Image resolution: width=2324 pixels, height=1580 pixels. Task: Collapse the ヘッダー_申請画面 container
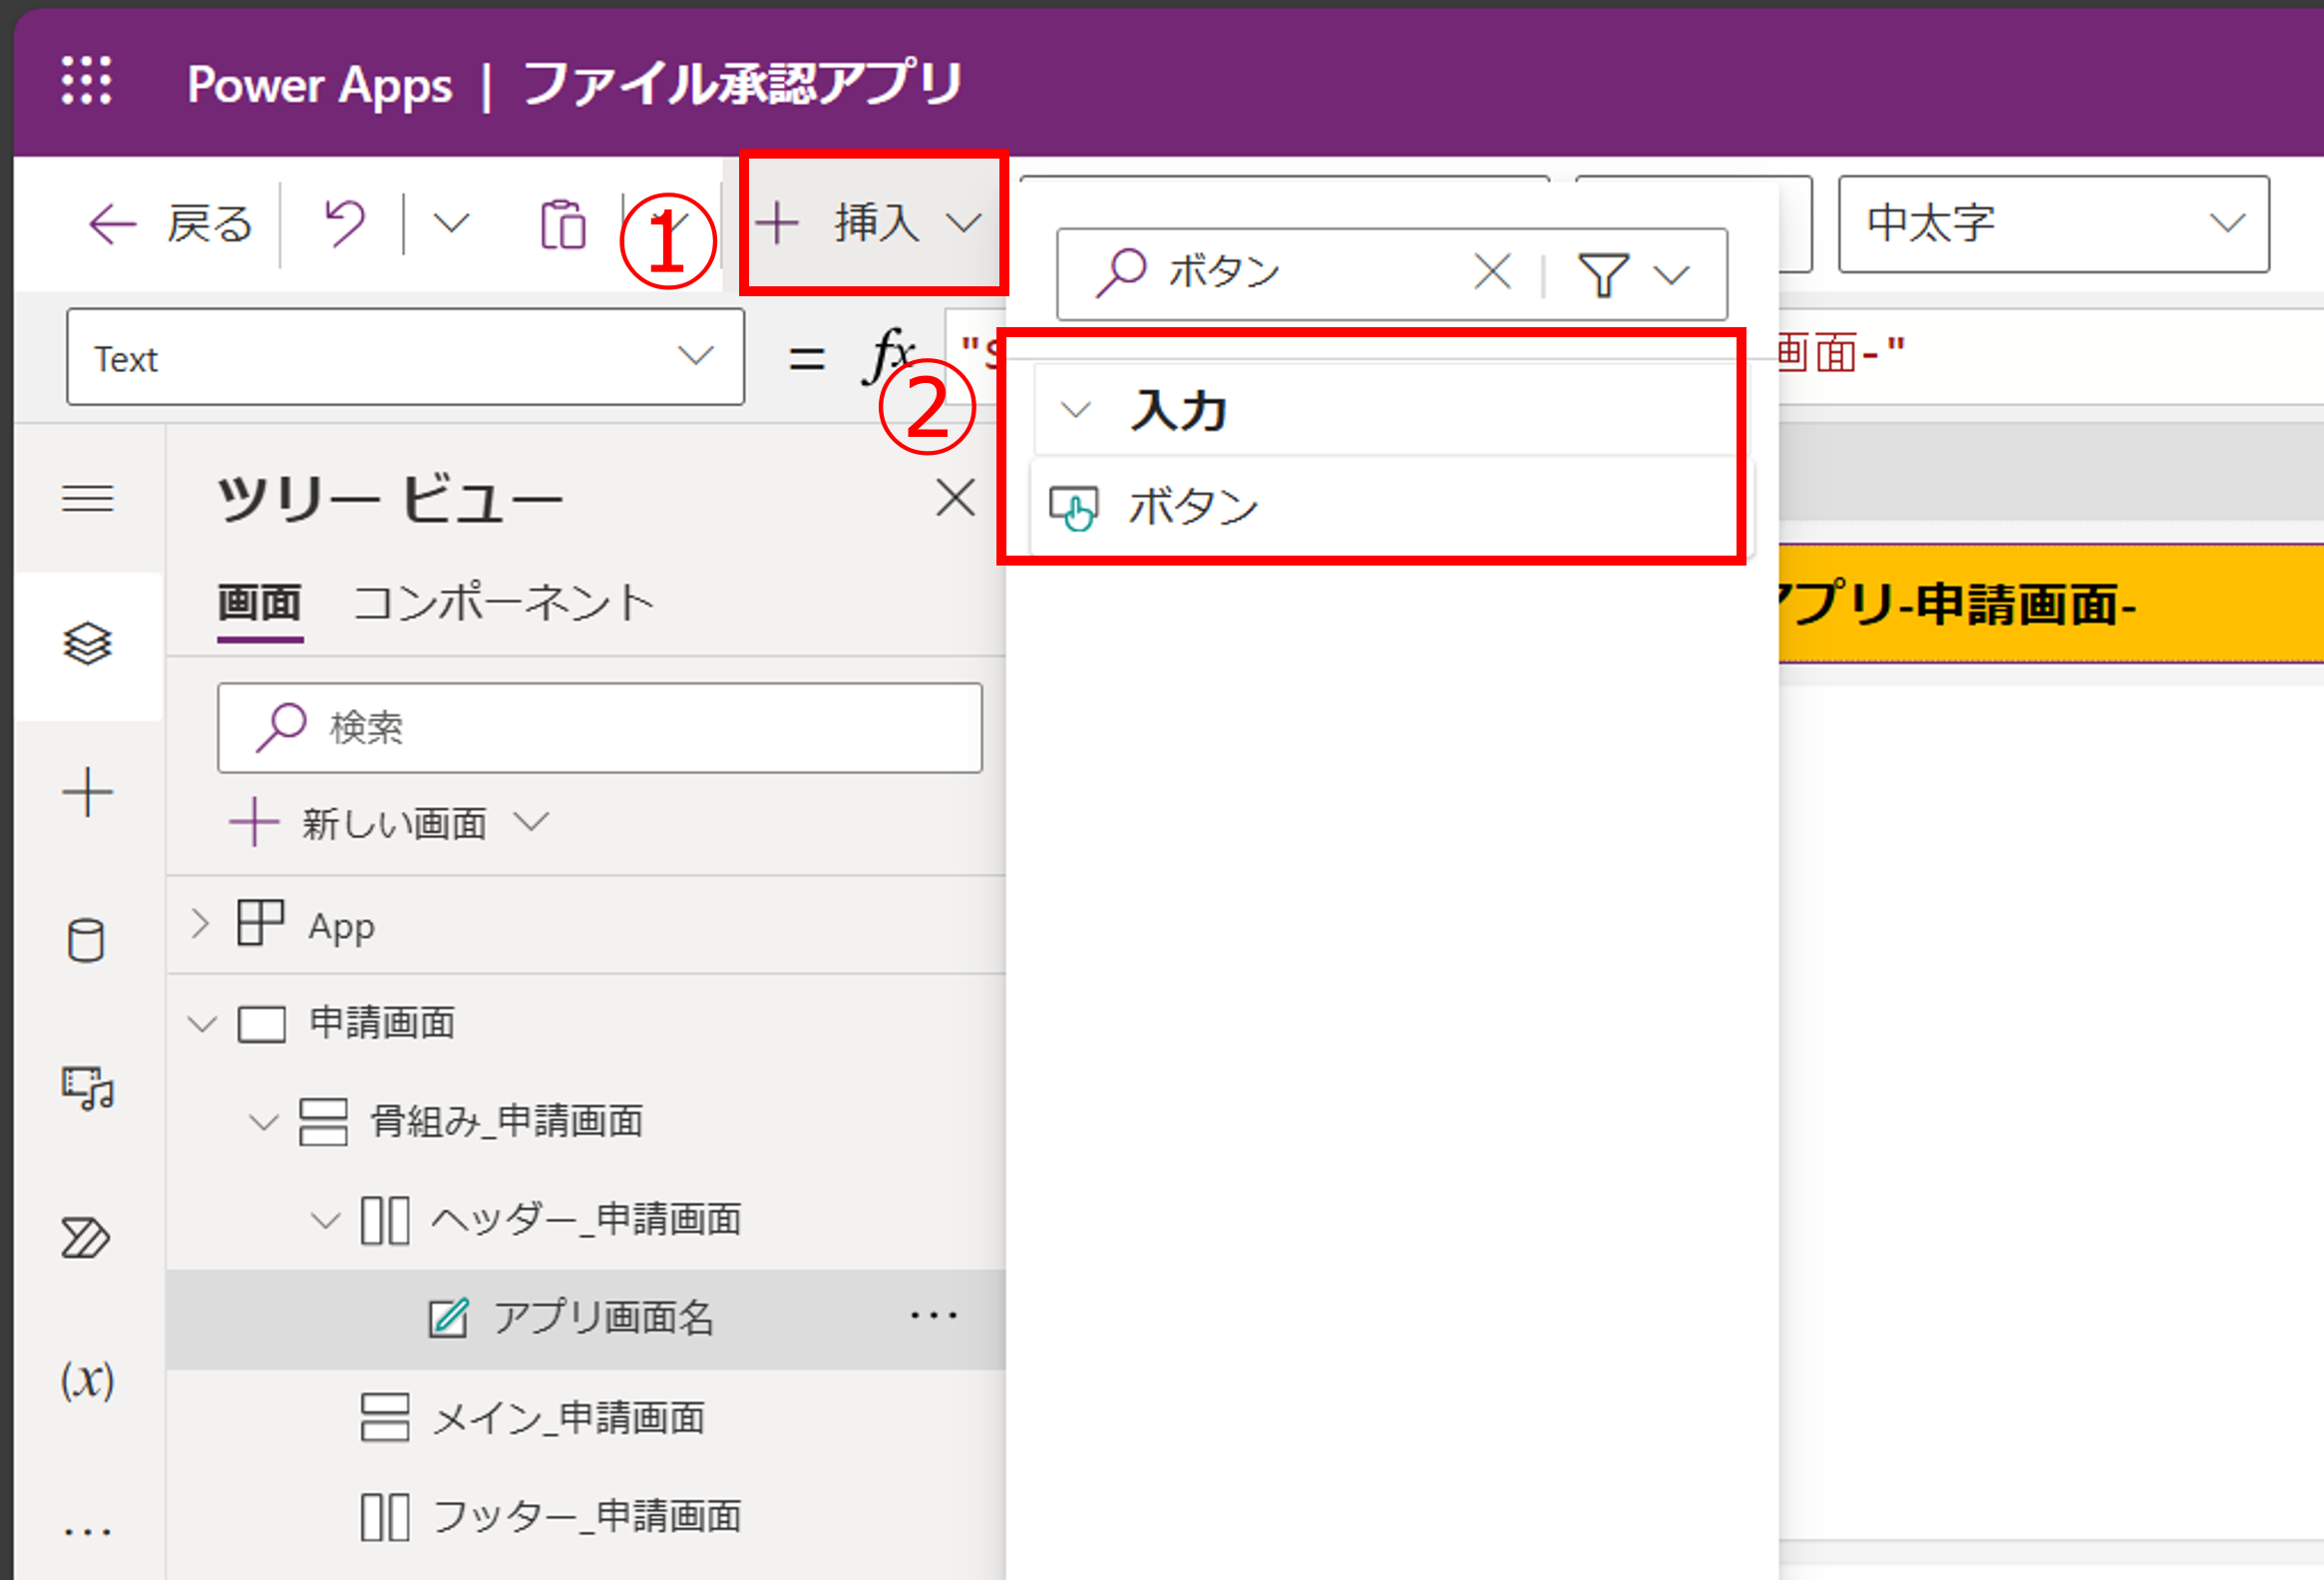click(325, 1220)
